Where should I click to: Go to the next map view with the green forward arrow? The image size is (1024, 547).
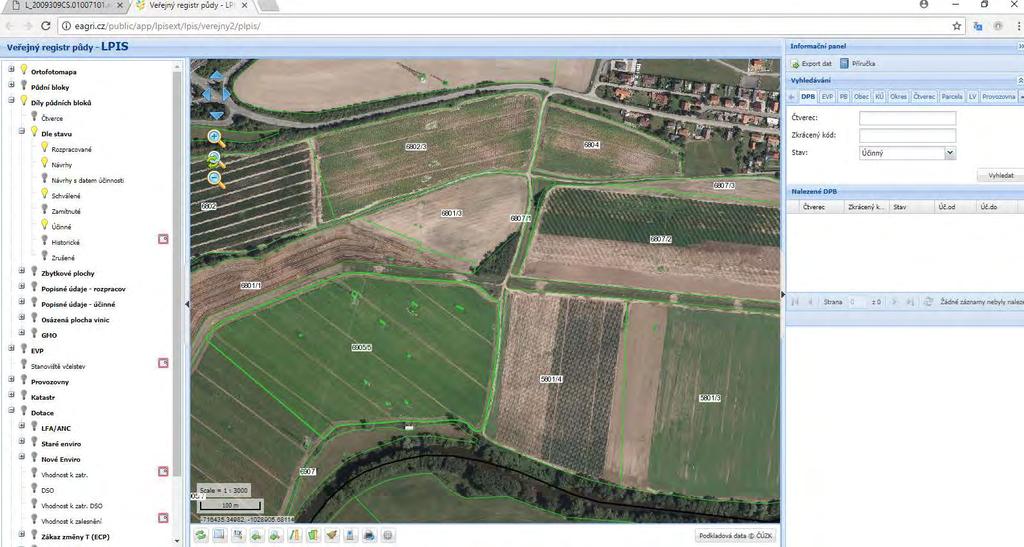point(276,535)
